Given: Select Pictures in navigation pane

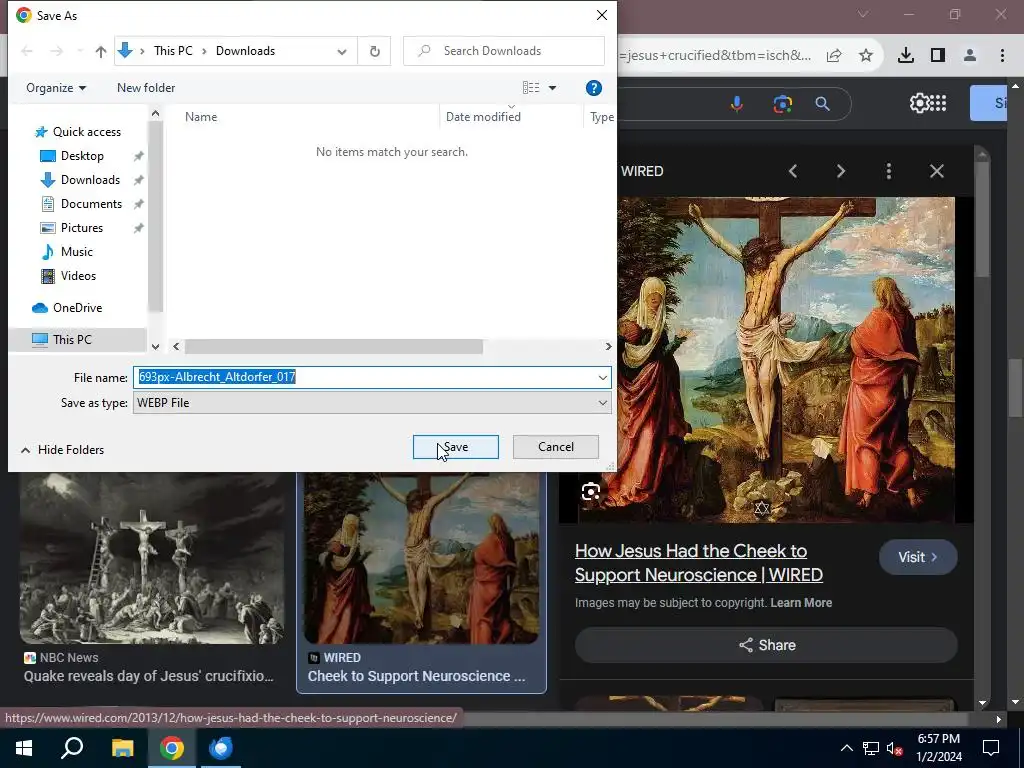Looking at the screenshot, I should pos(82,228).
